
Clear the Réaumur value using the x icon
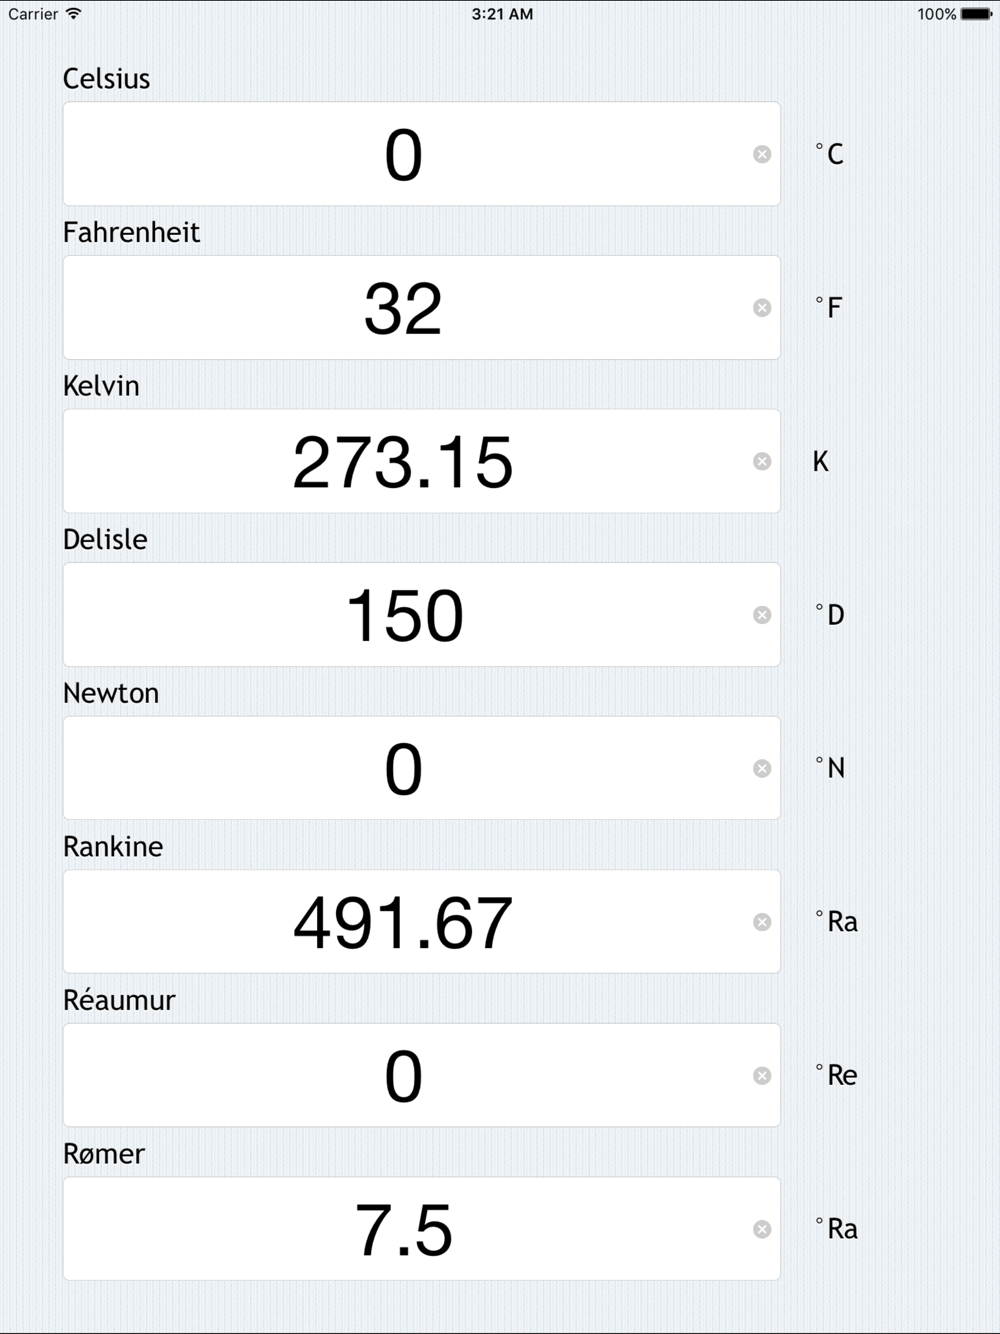click(762, 1076)
